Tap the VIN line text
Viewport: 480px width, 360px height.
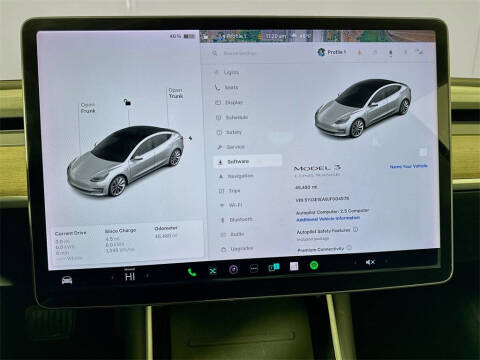[x=322, y=199]
